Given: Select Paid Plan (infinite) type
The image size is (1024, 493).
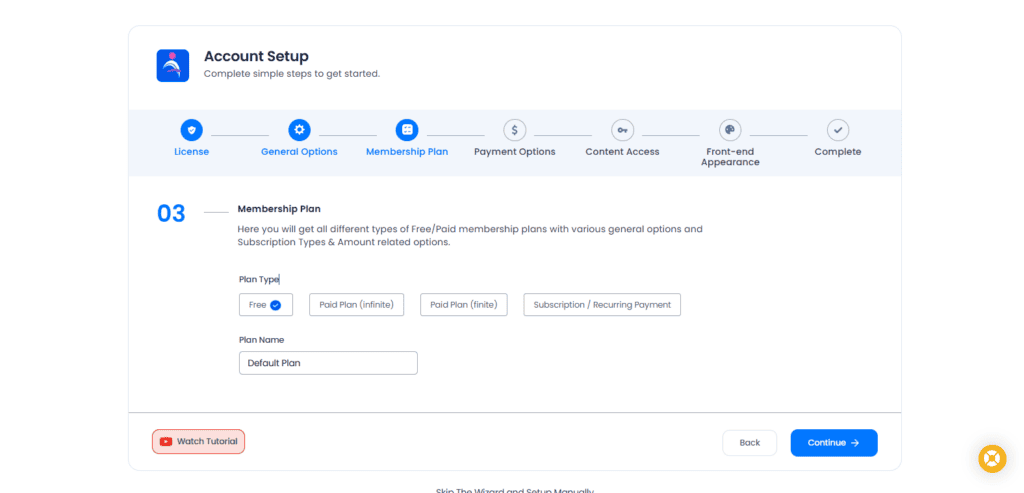Looking at the screenshot, I should coord(357,305).
